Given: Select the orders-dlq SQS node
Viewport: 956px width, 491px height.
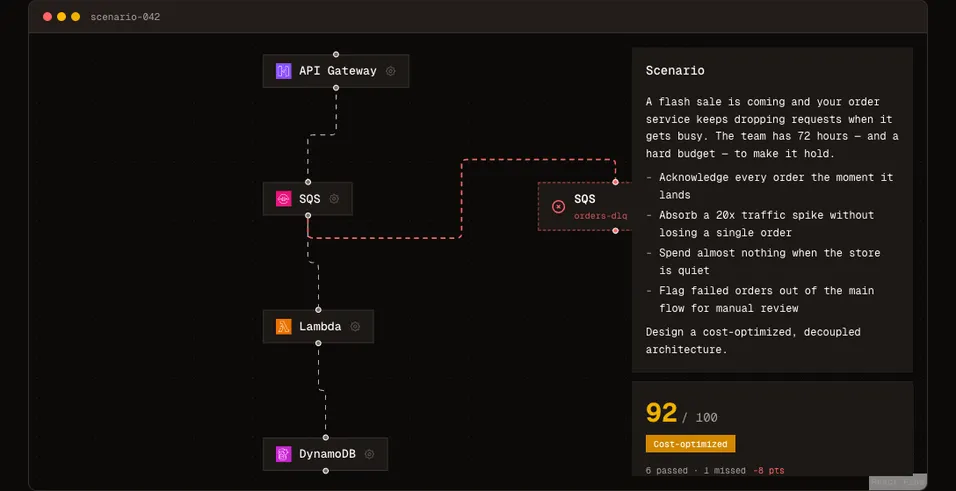Looking at the screenshot, I should coord(585,206).
